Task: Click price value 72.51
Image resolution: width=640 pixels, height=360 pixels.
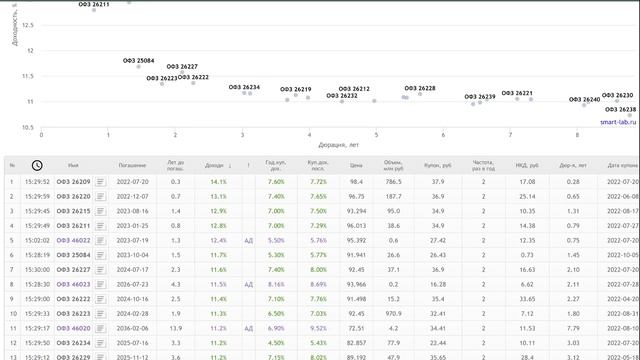Action: coord(356,329)
